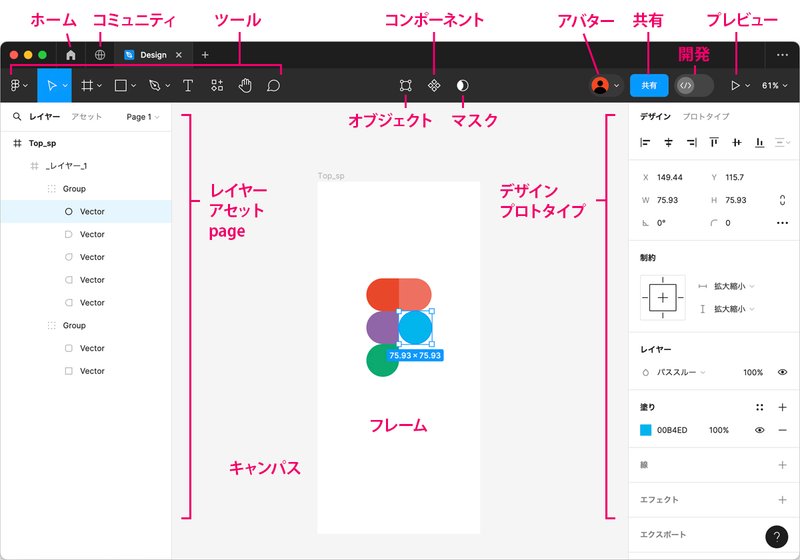Switch to the レイヤー tab
This screenshot has height=560, width=800.
click(x=44, y=117)
